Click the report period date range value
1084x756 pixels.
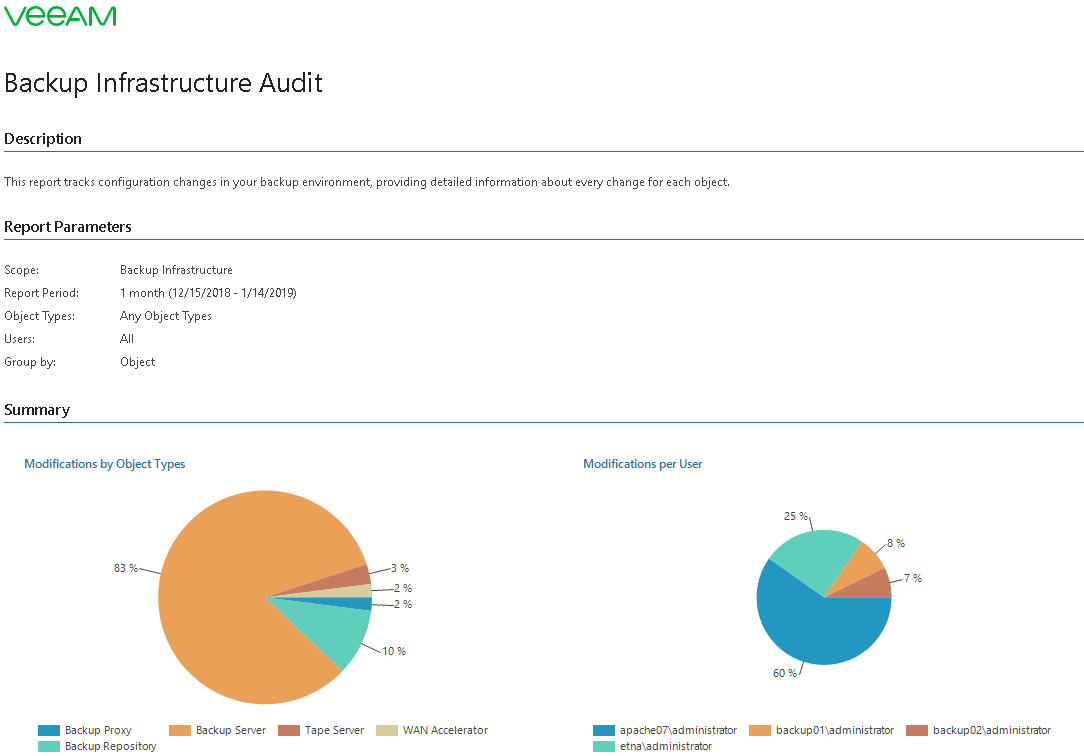coord(208,293)
